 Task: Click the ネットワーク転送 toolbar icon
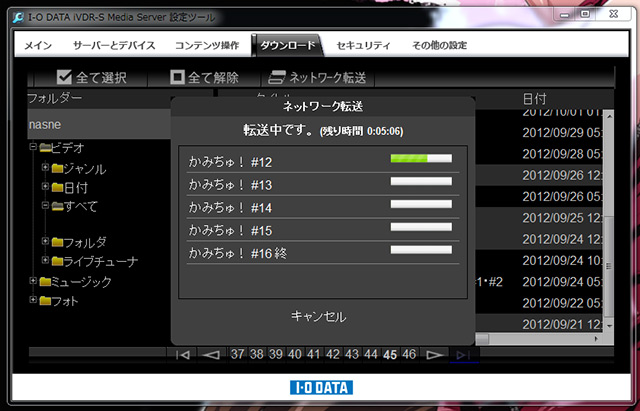277,77
